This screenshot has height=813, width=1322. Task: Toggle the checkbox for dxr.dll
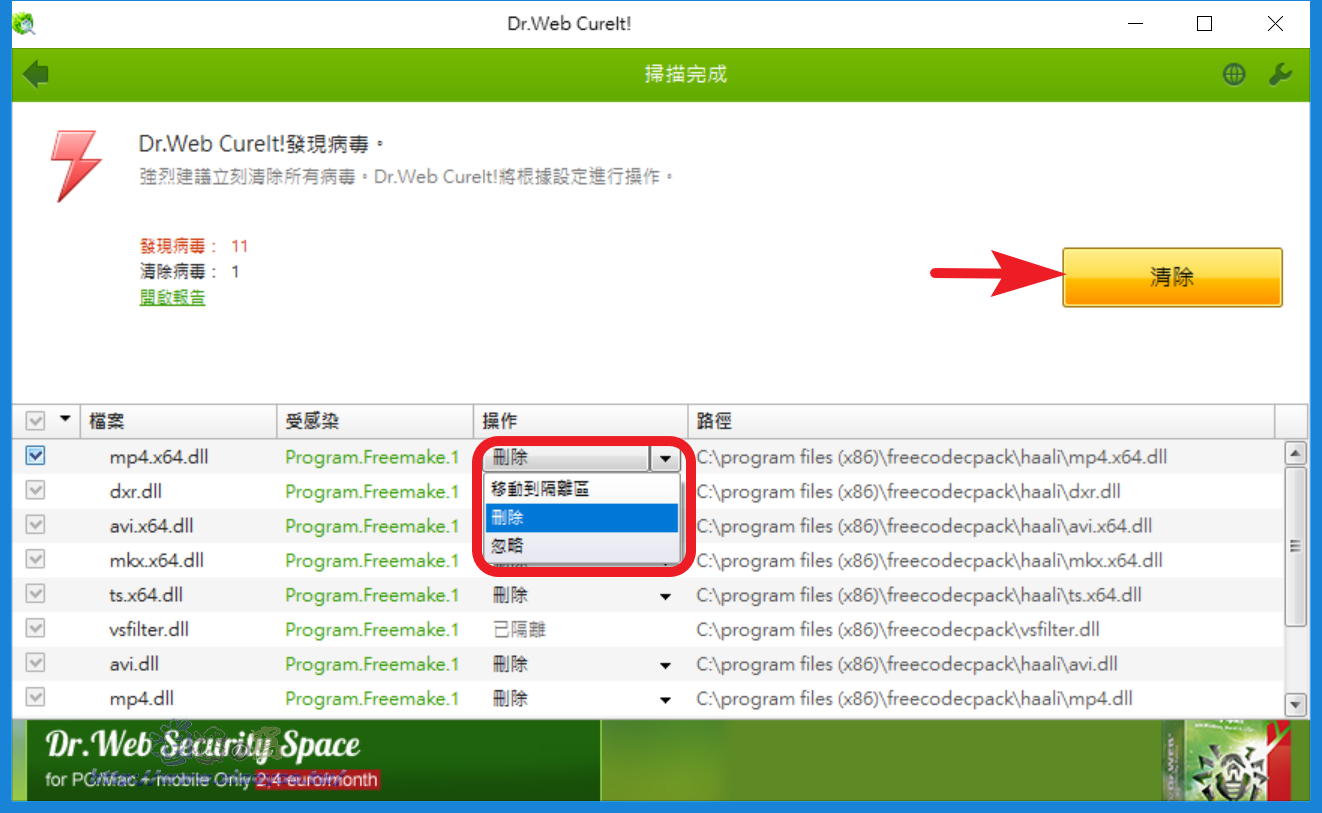tap(36, 491)
